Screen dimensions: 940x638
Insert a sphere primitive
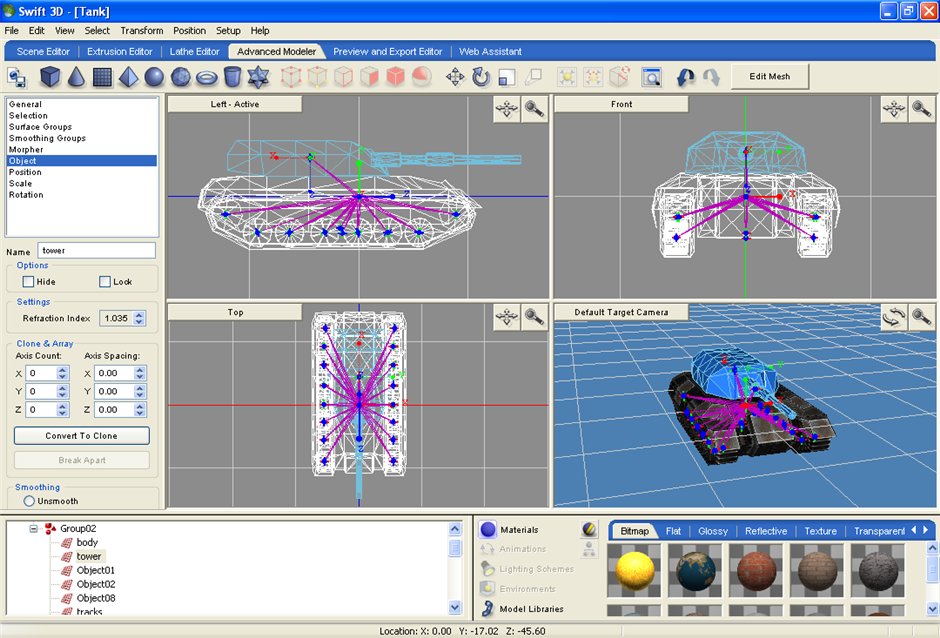[x=154, y=77]
